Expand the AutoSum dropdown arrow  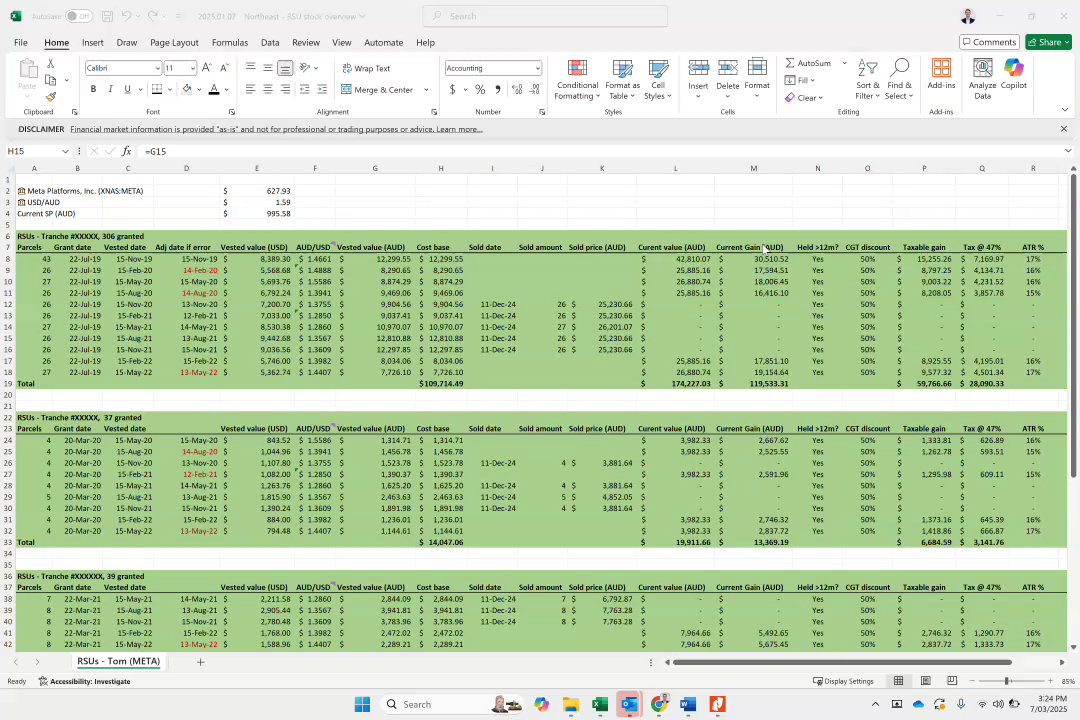[x=844, y=63]
